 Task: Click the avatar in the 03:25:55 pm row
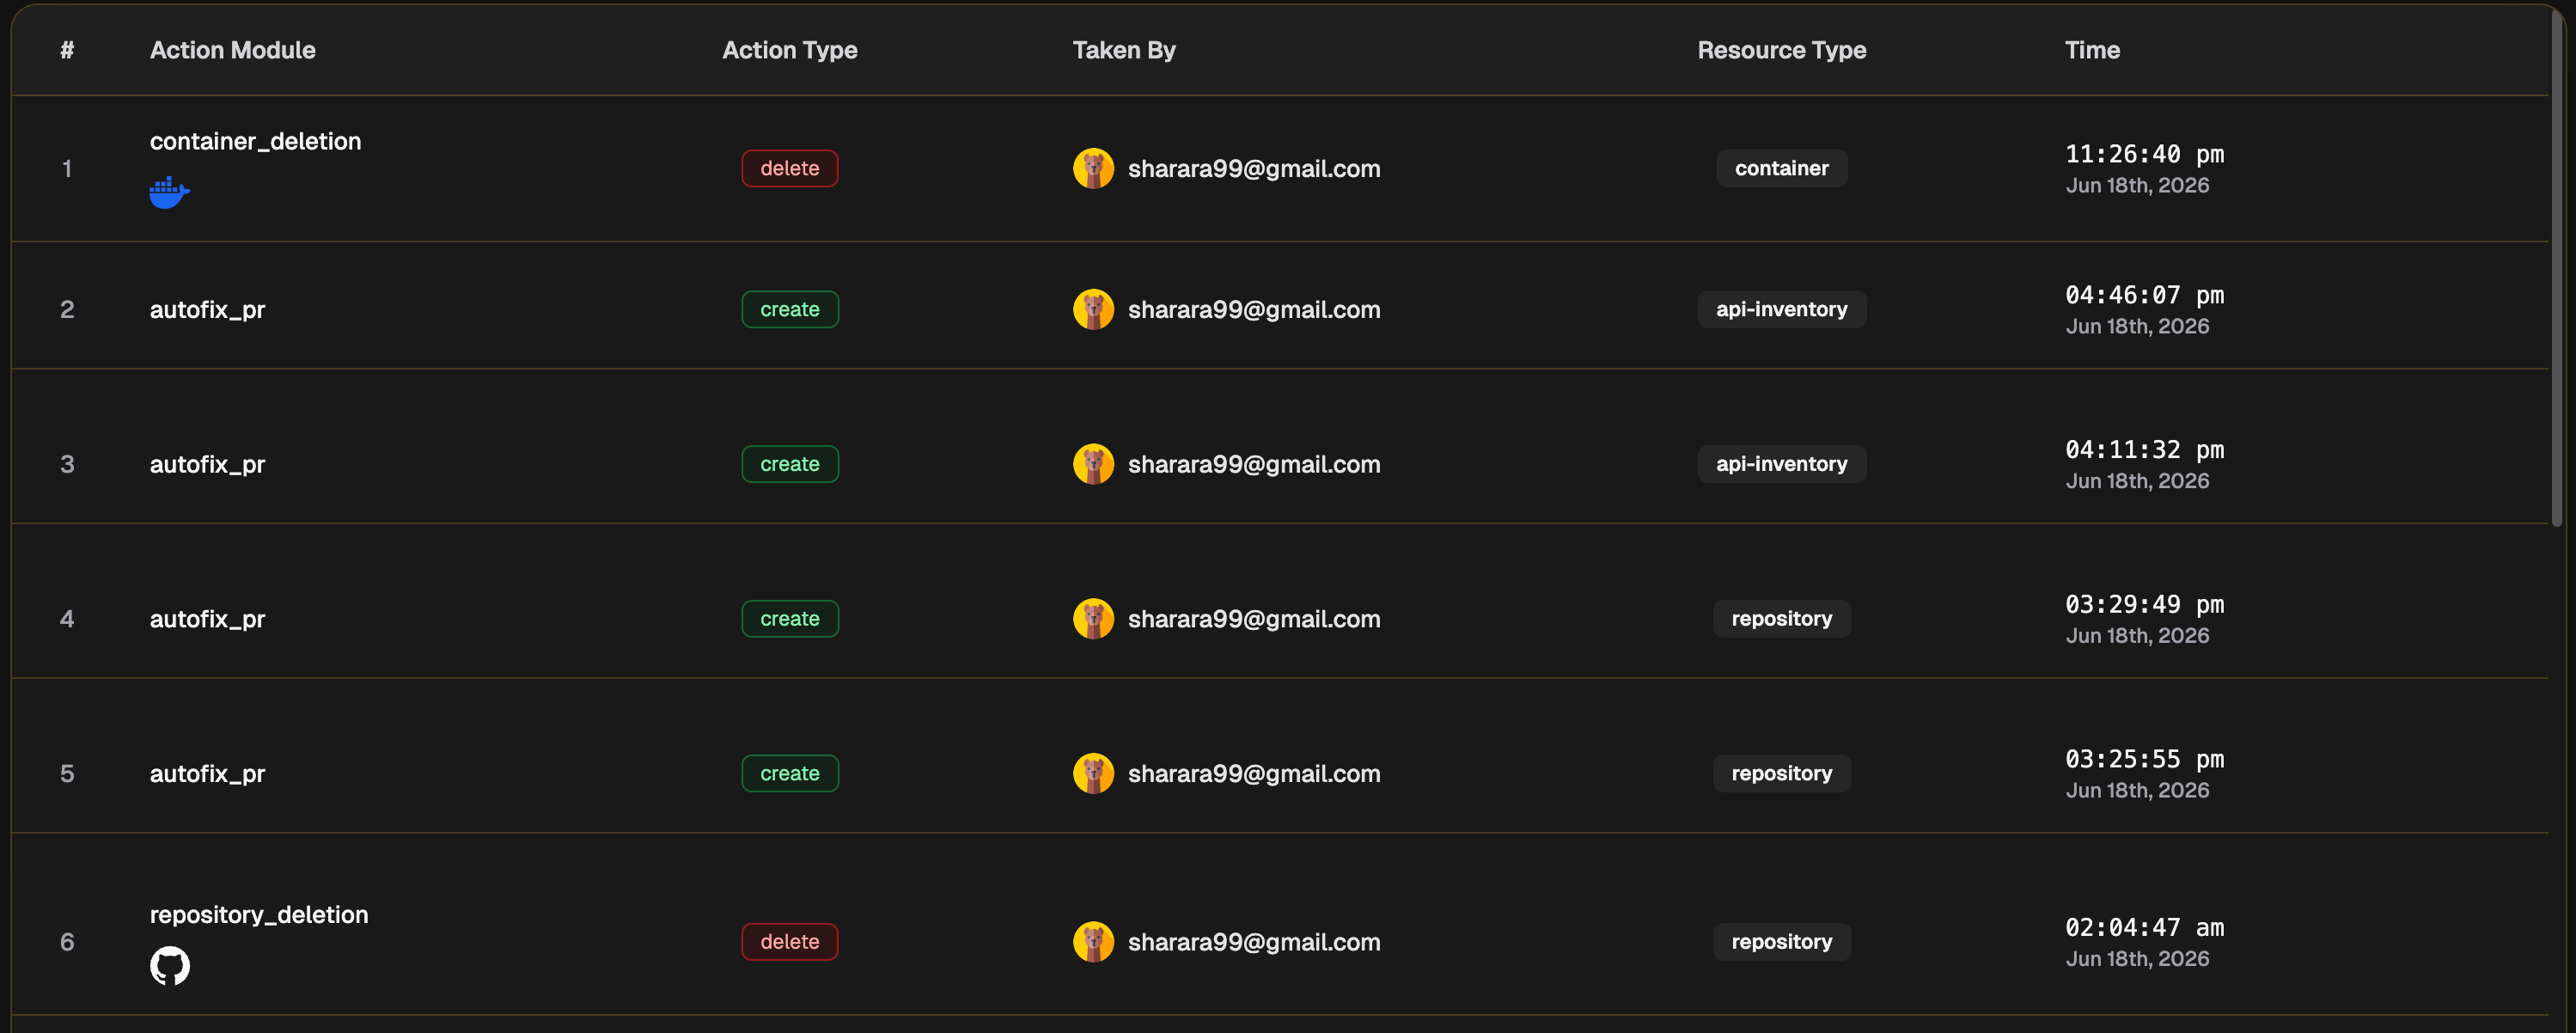coord(1093,773)
